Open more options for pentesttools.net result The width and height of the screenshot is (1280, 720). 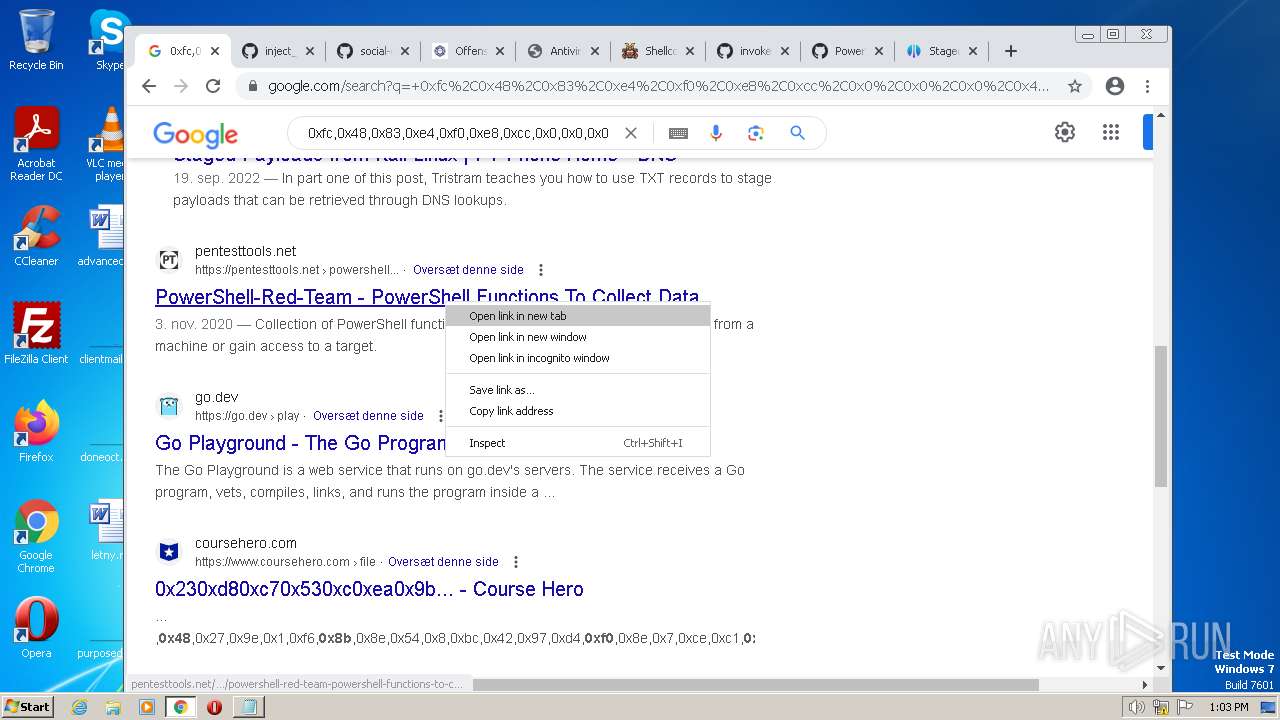coord(541,270)
